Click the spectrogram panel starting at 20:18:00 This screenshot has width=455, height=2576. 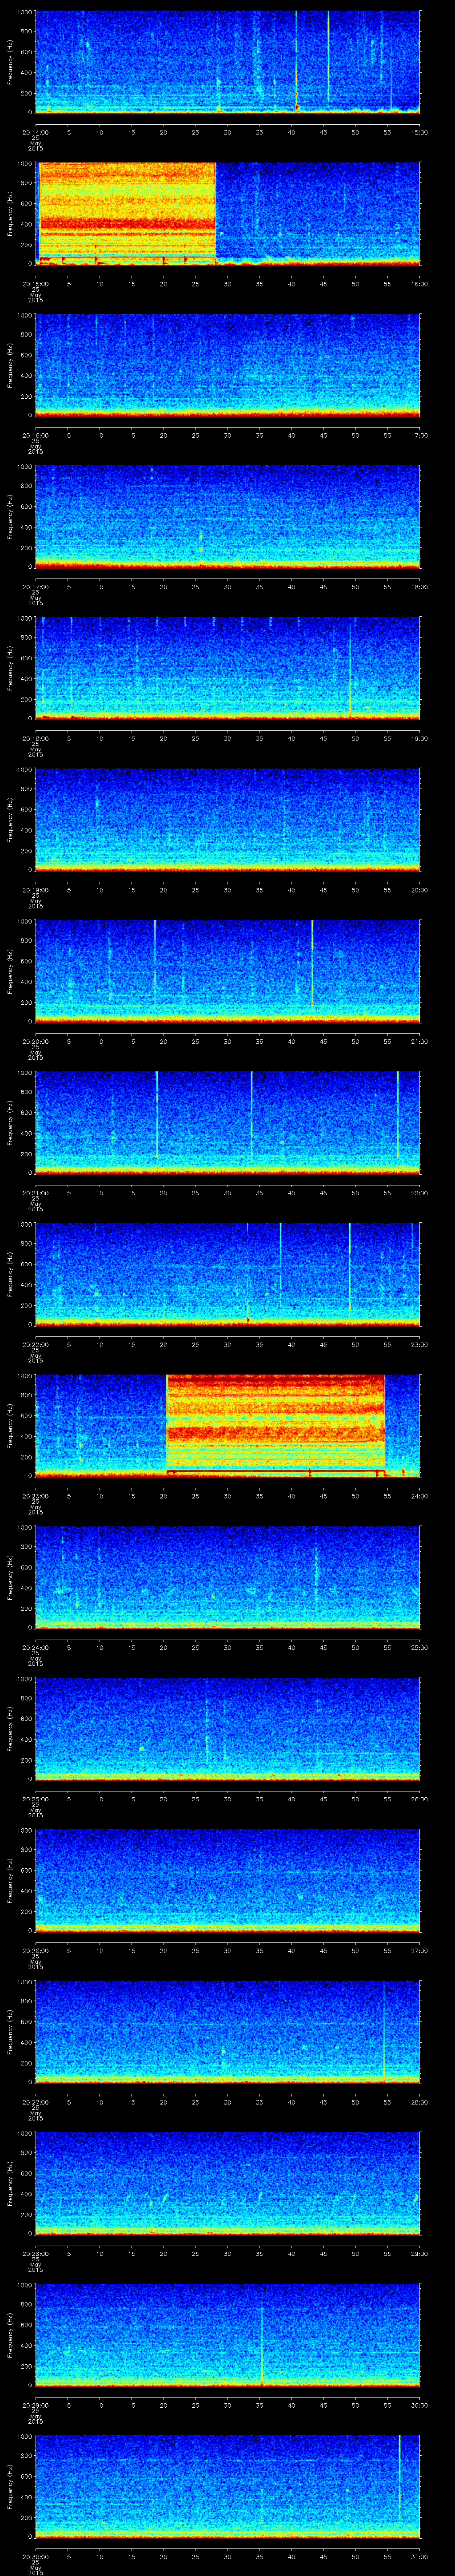[228, 668]
